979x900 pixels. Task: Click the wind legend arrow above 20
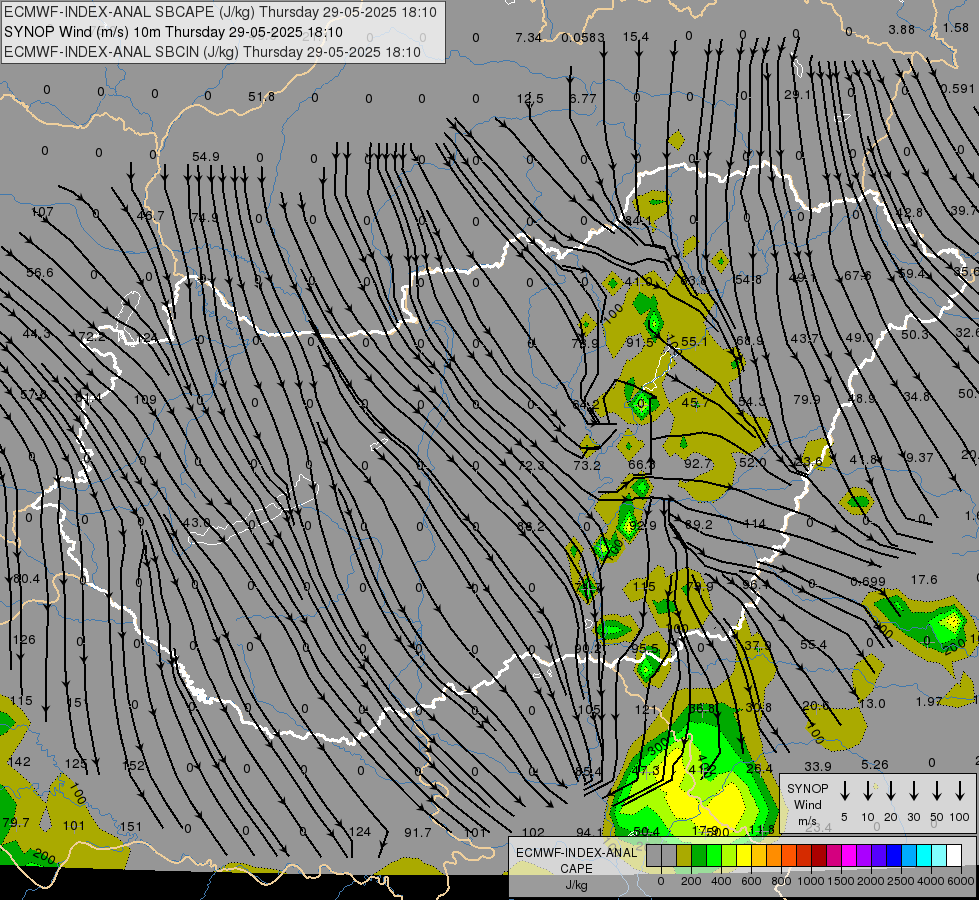pyautogui.click(x=890, y=791)
